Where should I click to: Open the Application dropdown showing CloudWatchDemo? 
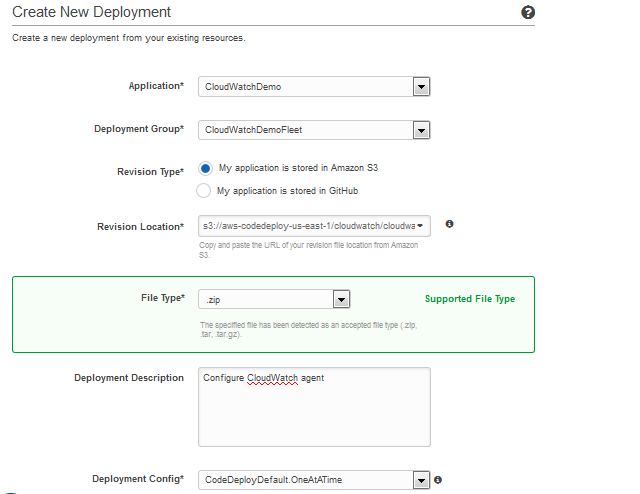tap(314, 87)
